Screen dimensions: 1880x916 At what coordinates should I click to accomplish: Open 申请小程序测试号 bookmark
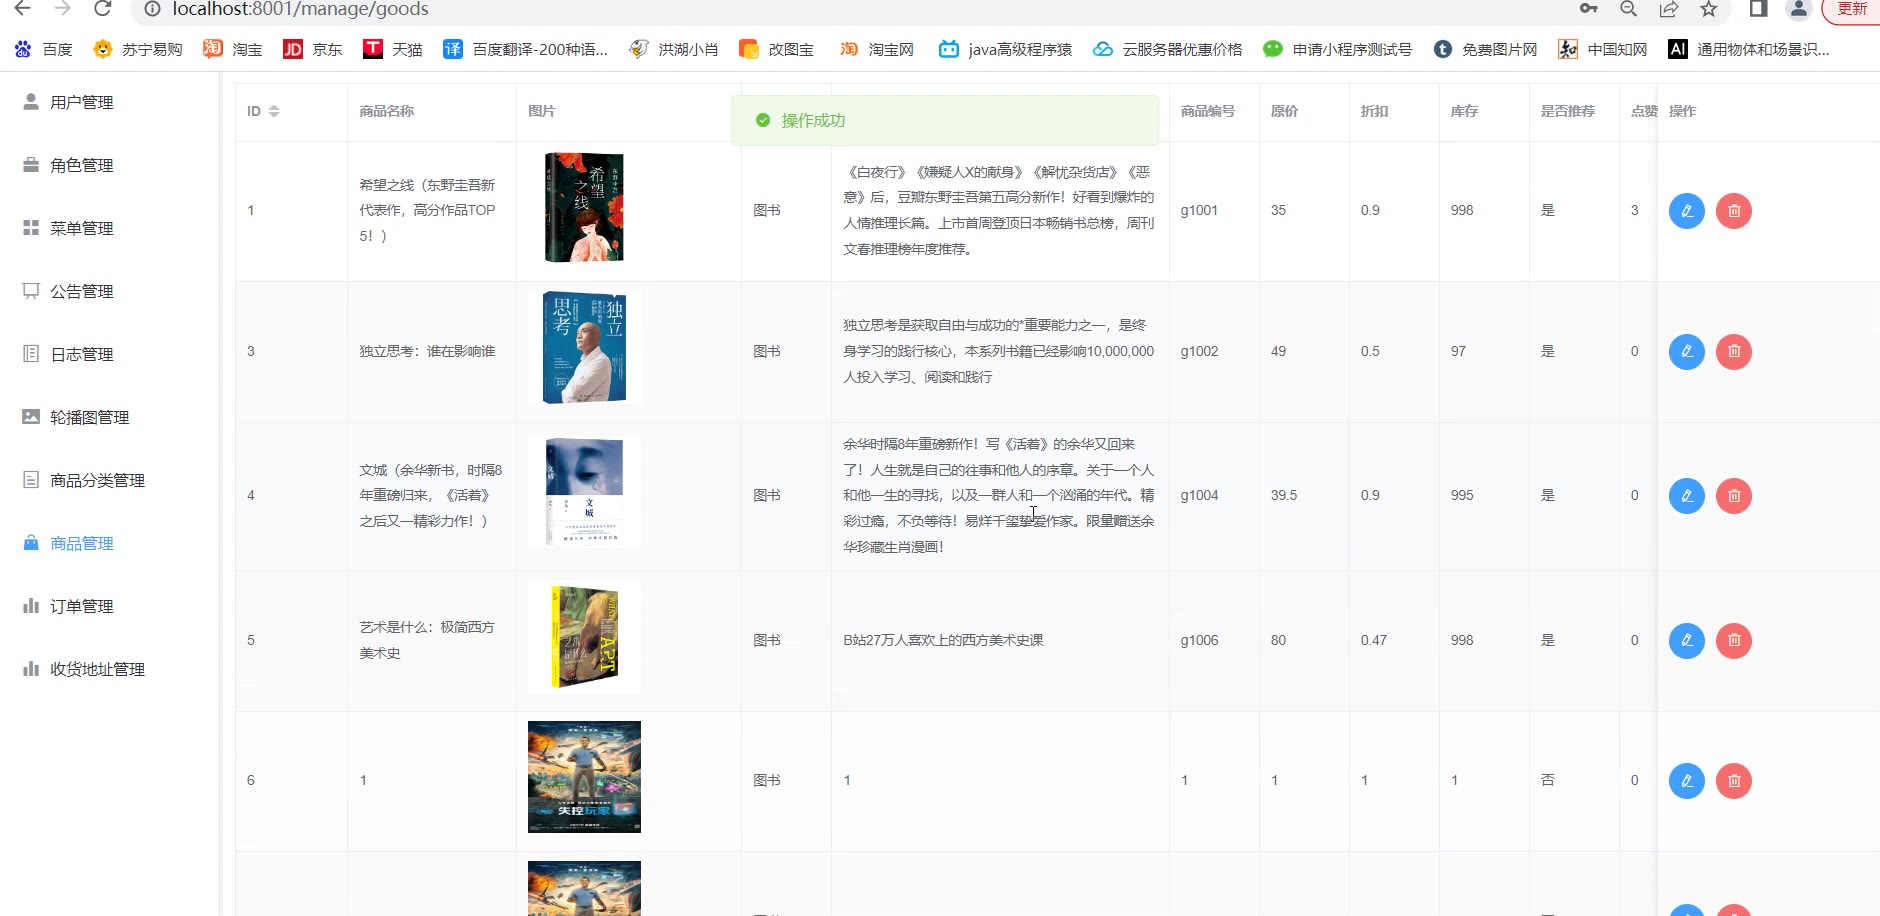click(x=1337, y=49)
